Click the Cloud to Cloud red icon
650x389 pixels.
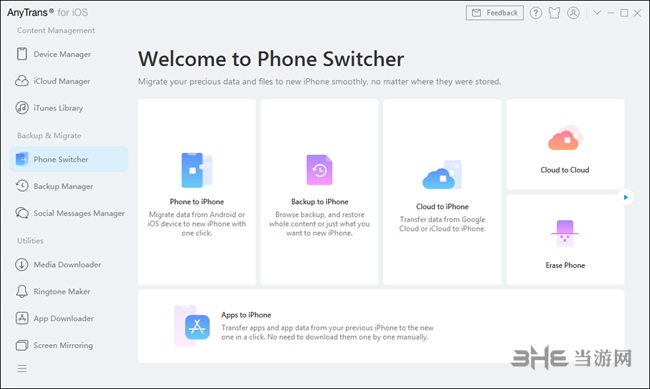click(565, 138)
